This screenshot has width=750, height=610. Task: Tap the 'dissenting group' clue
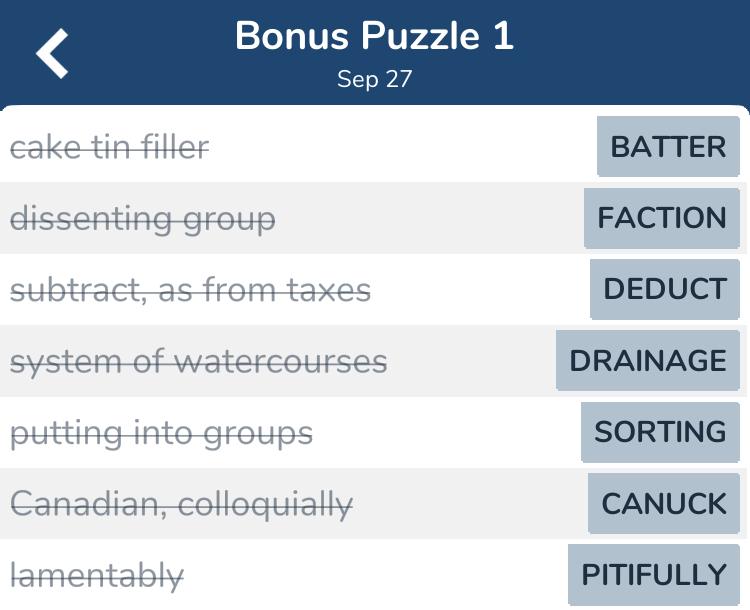pos(143,219)
